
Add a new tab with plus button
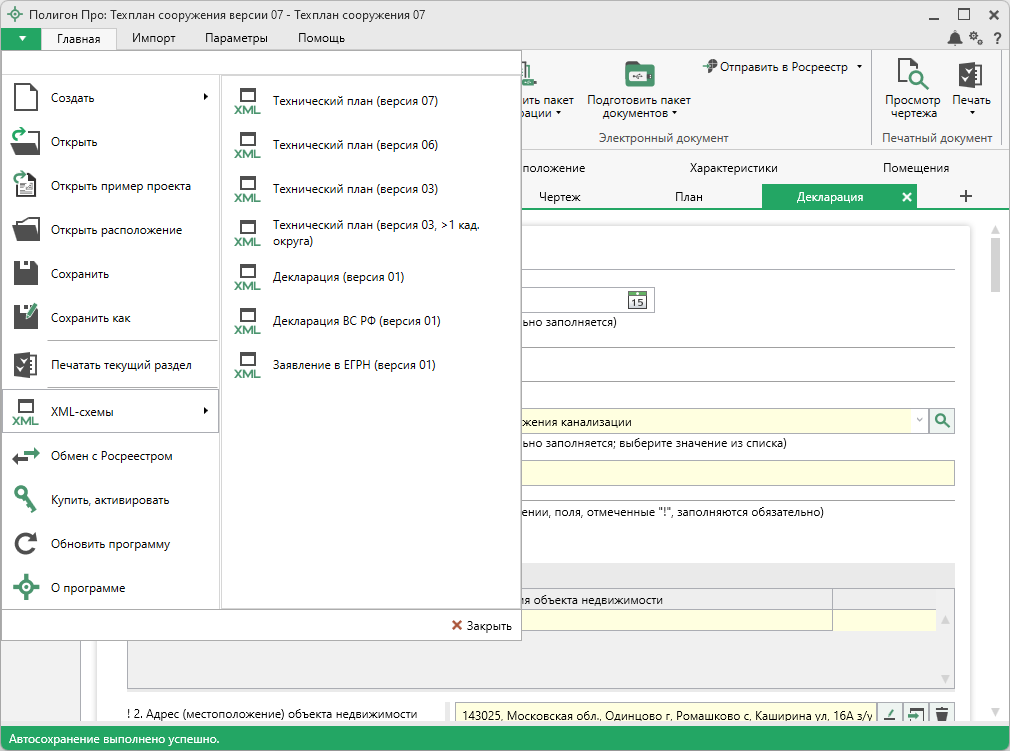[x=966, y=196]
